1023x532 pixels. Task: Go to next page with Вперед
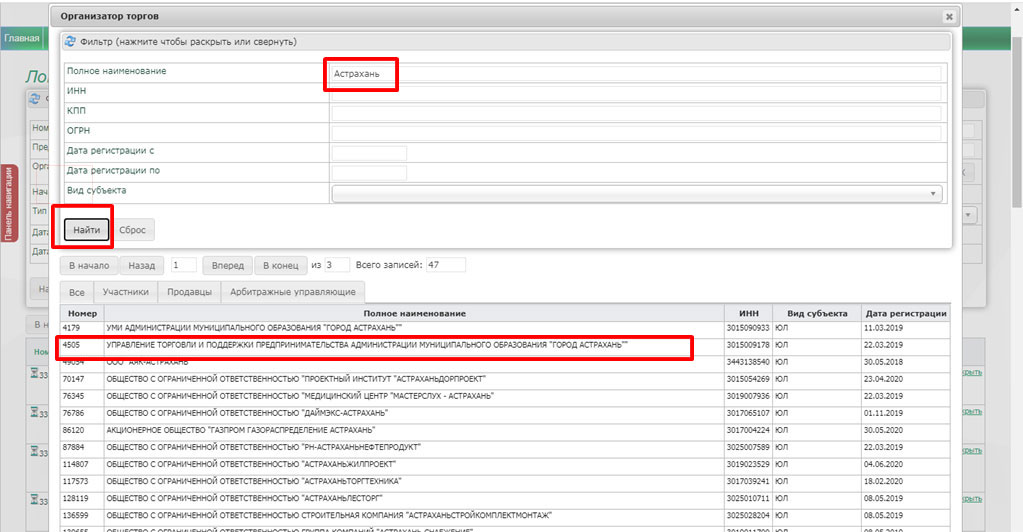click(x=226, y=266)
